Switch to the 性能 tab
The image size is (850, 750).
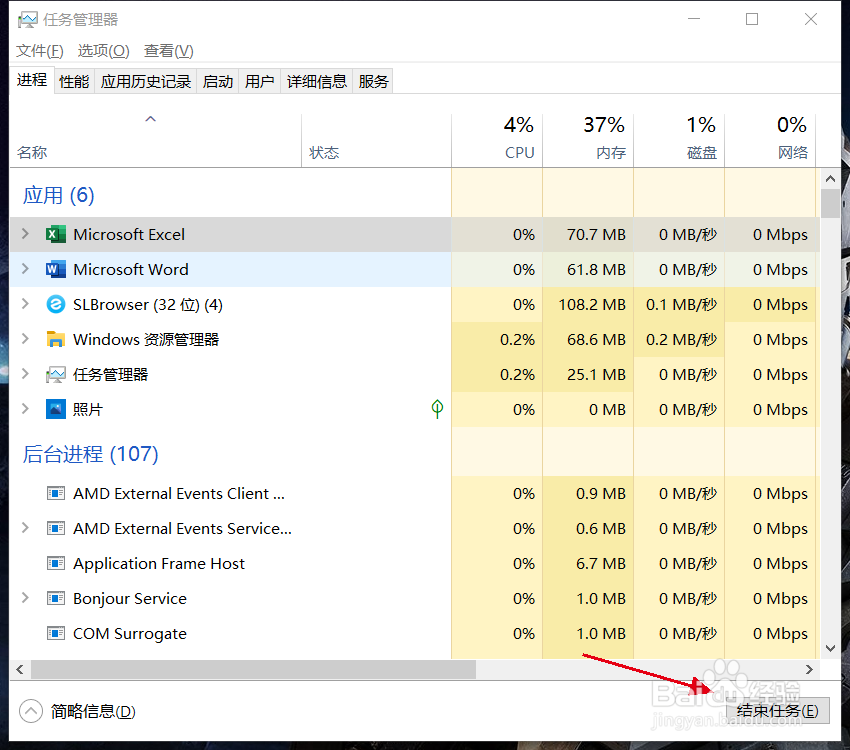click(74, 81)
